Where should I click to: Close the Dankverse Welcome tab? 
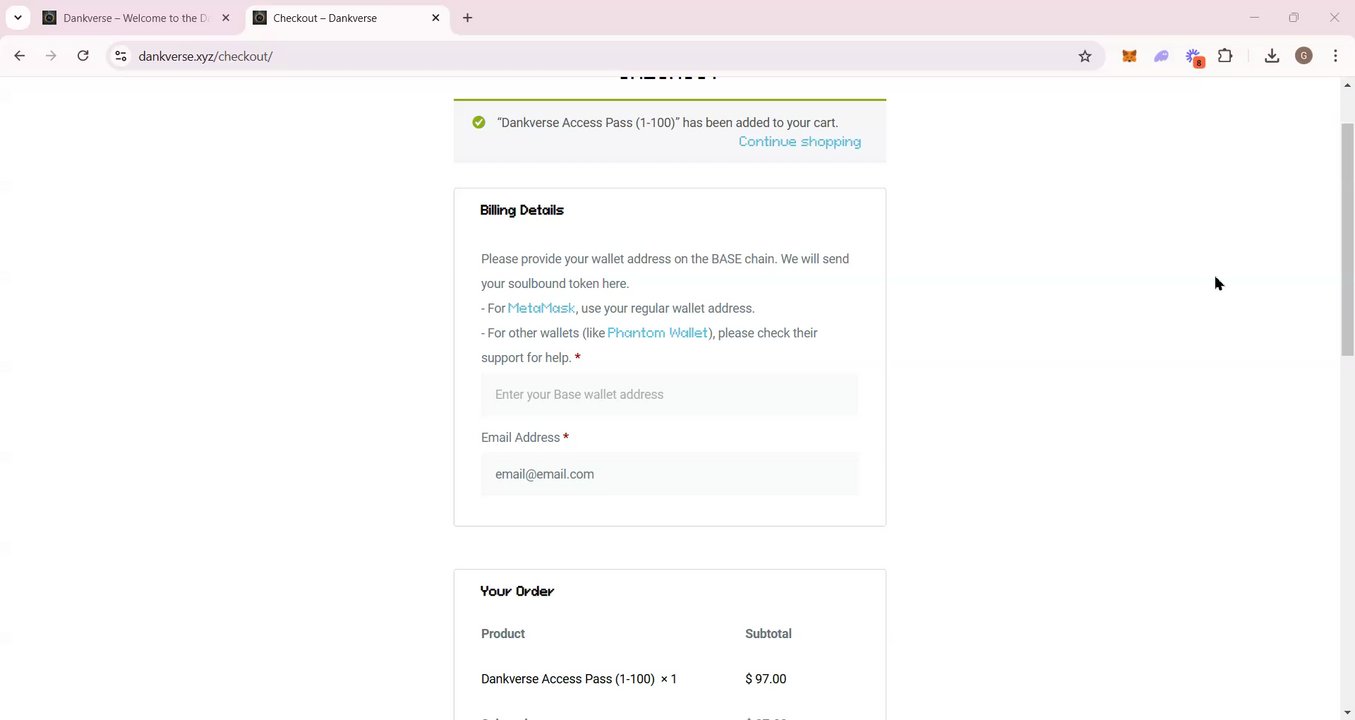[225, 18]
